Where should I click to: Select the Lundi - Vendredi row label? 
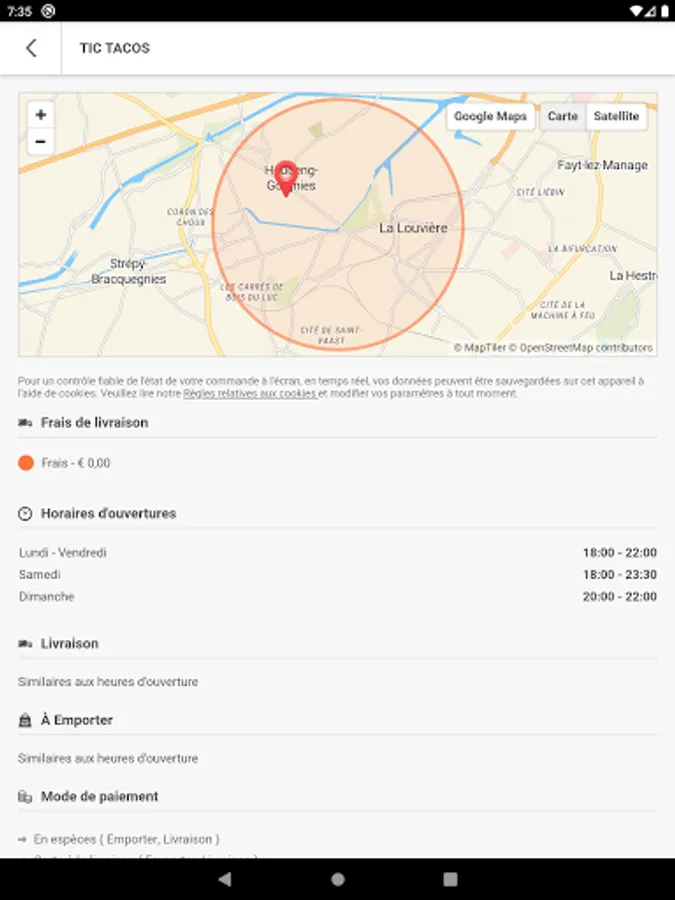pyautogui.click(x=63, y=553)
